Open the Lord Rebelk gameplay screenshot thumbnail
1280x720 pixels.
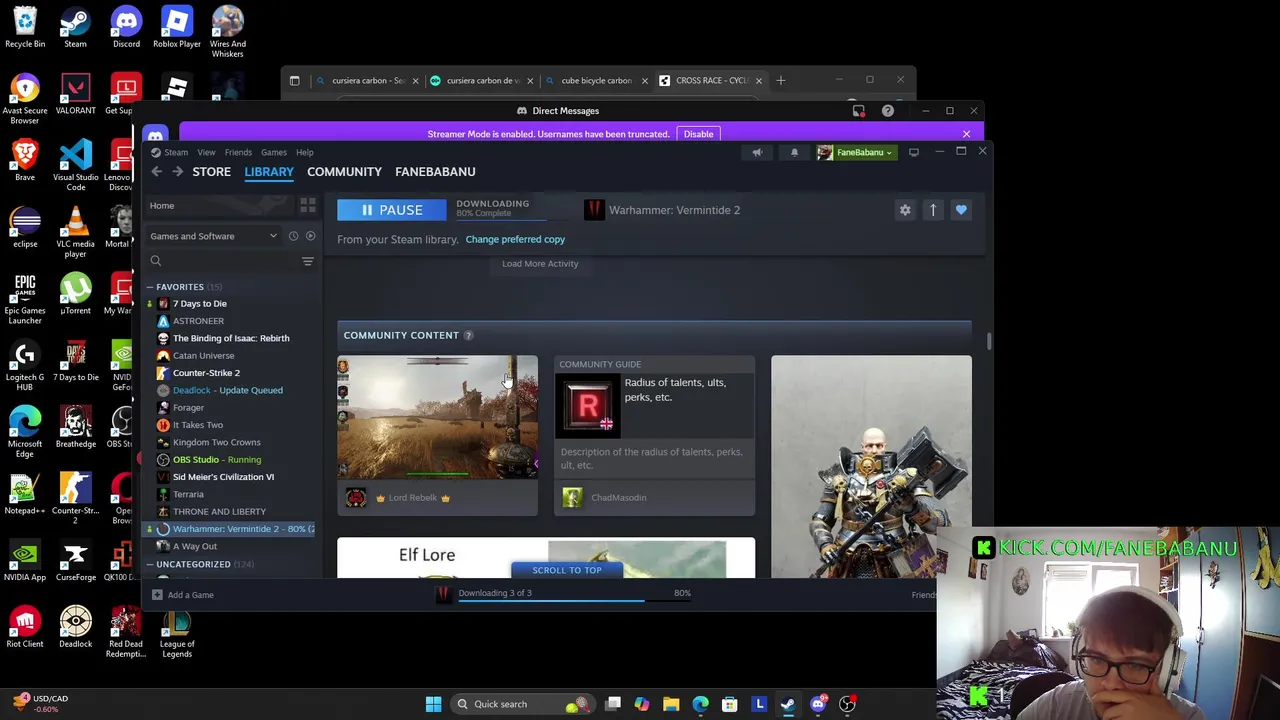437,418
